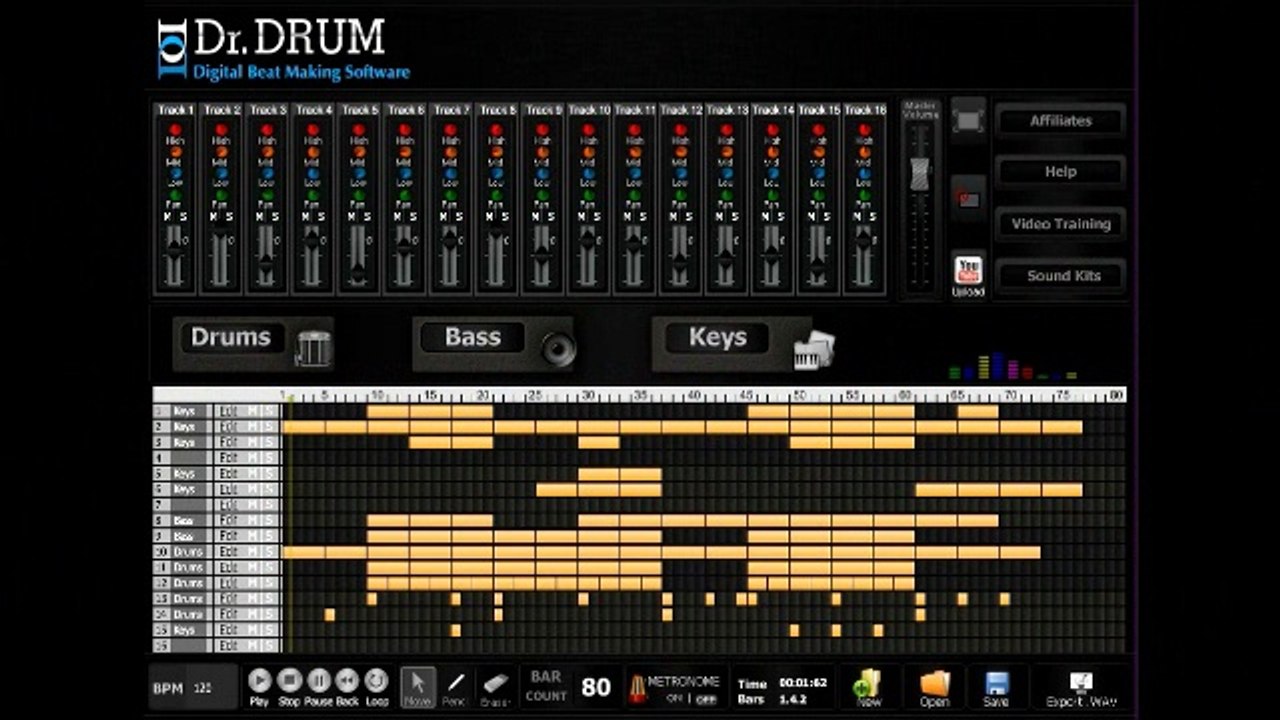Open the Bass sequencer

pyautogui.click(x=473, y=337)
